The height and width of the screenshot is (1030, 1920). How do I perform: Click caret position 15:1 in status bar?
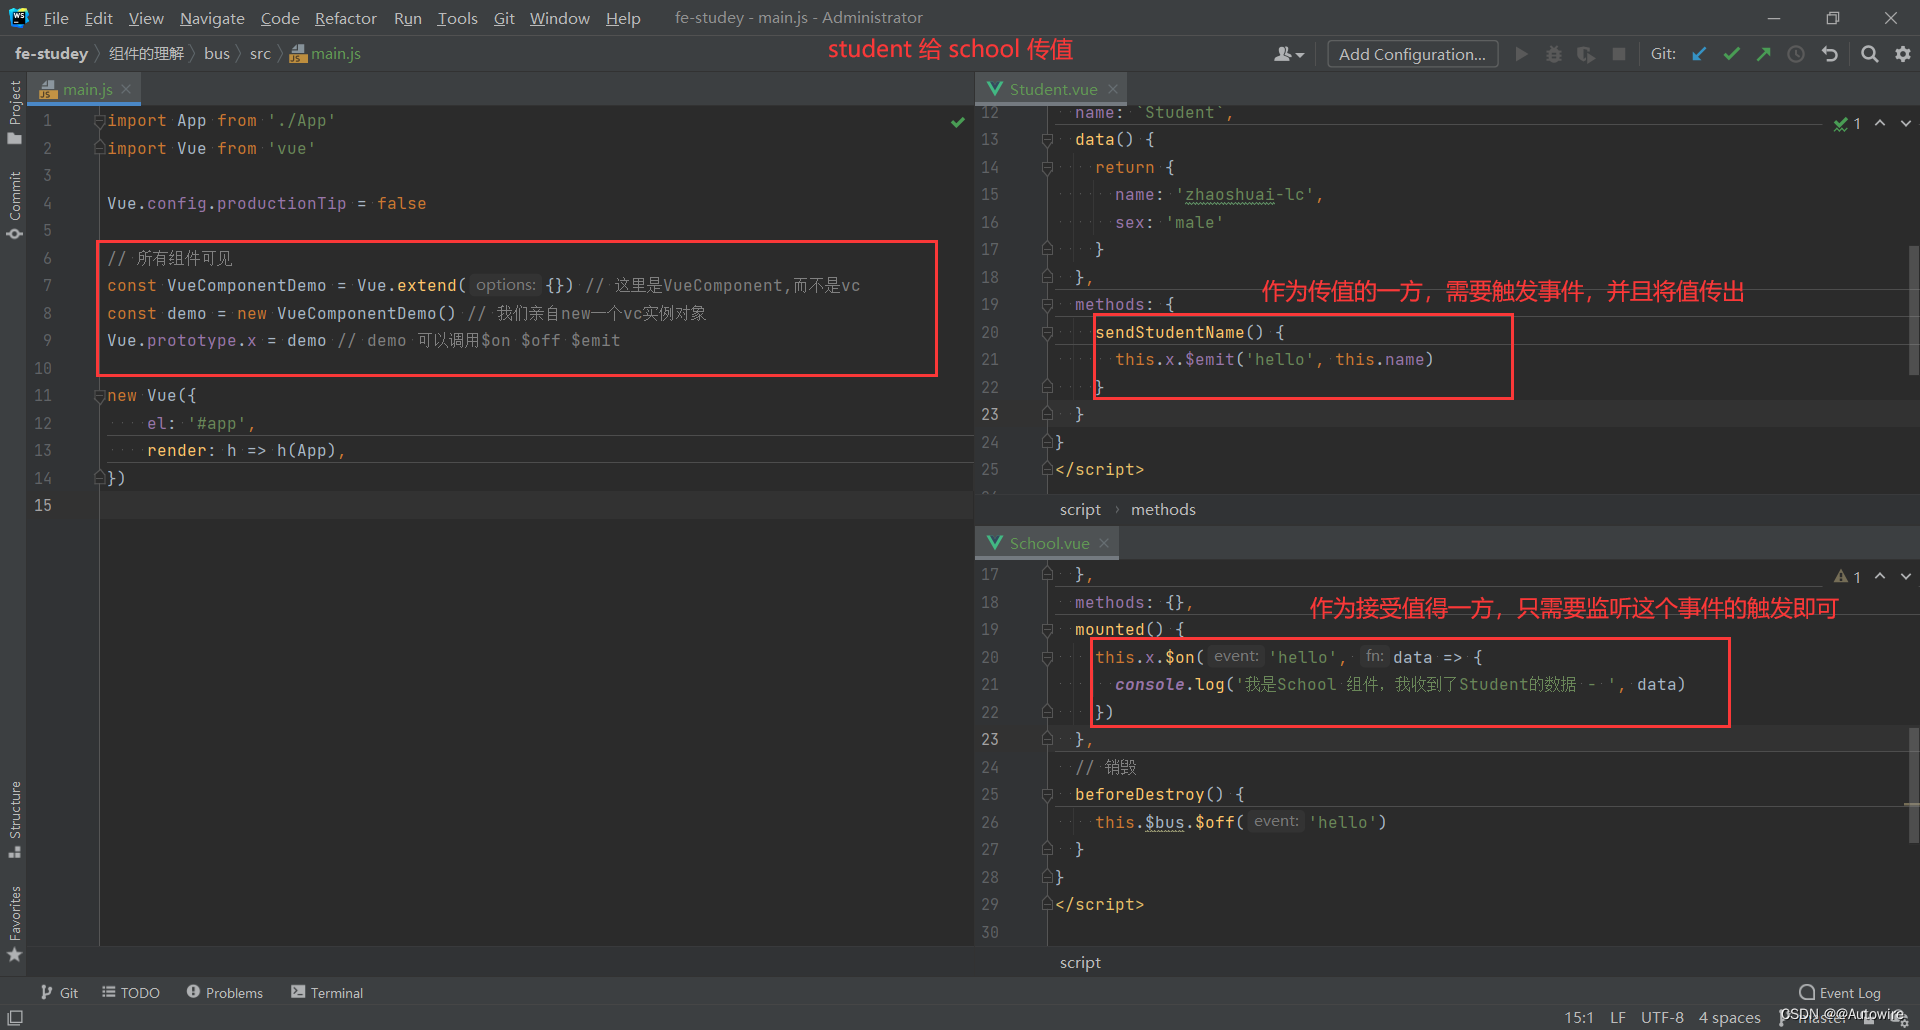click(x=1579, y=1017)
